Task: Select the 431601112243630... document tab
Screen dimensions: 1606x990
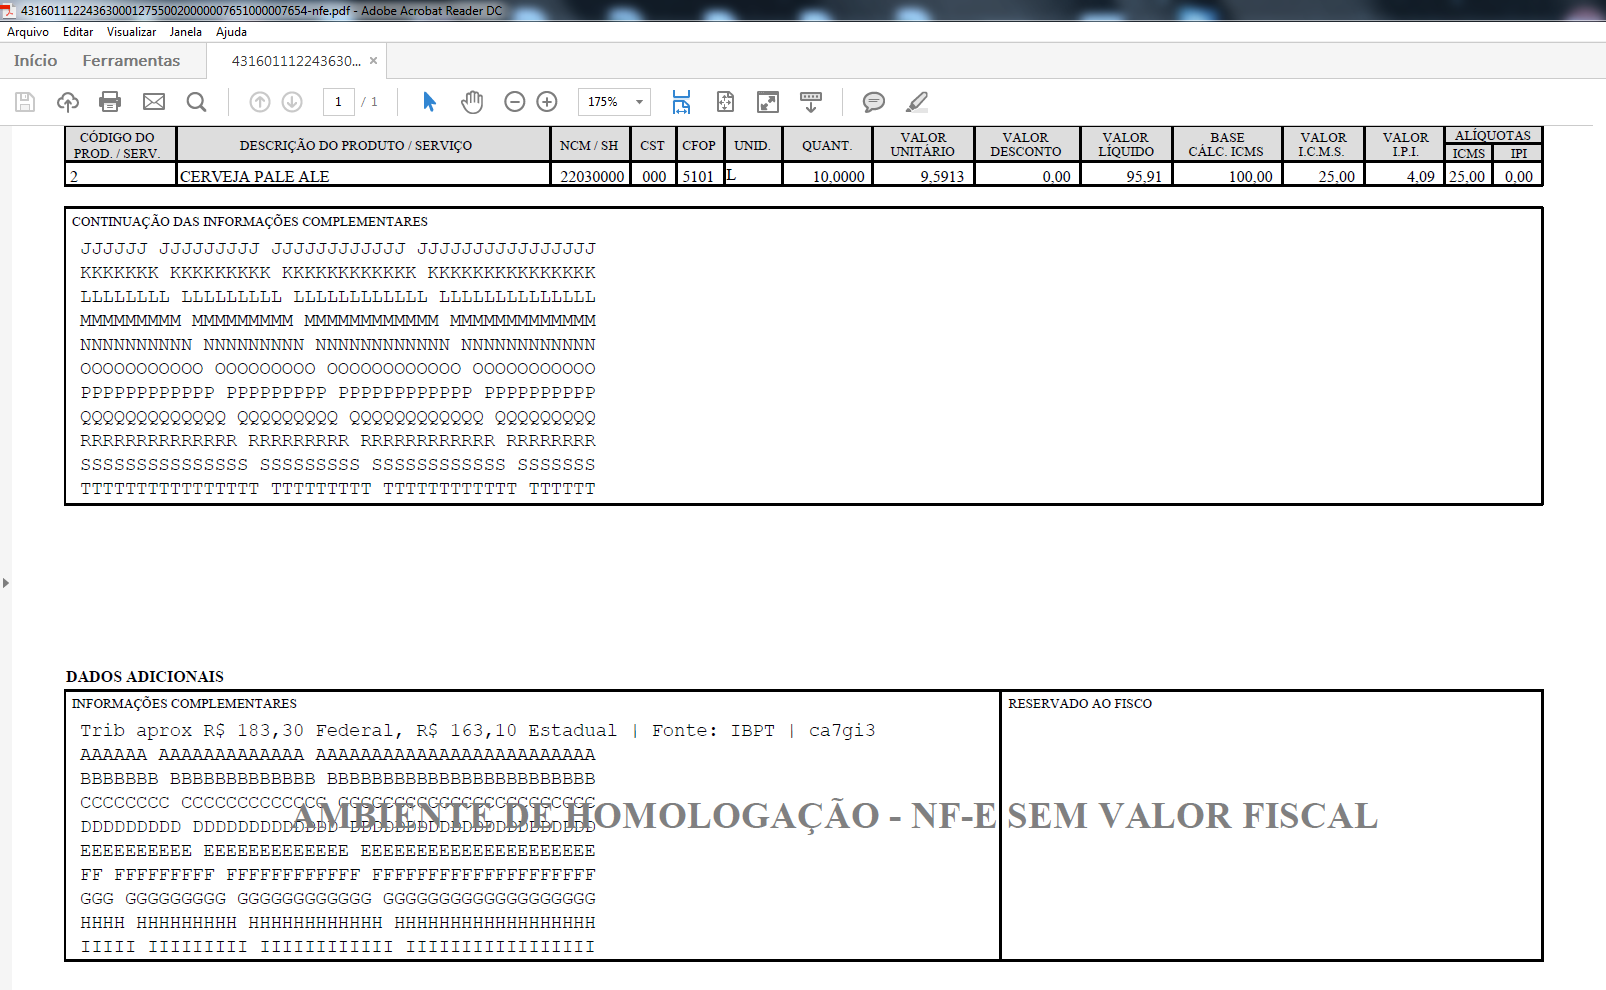Action: click(x=296, y=61)
